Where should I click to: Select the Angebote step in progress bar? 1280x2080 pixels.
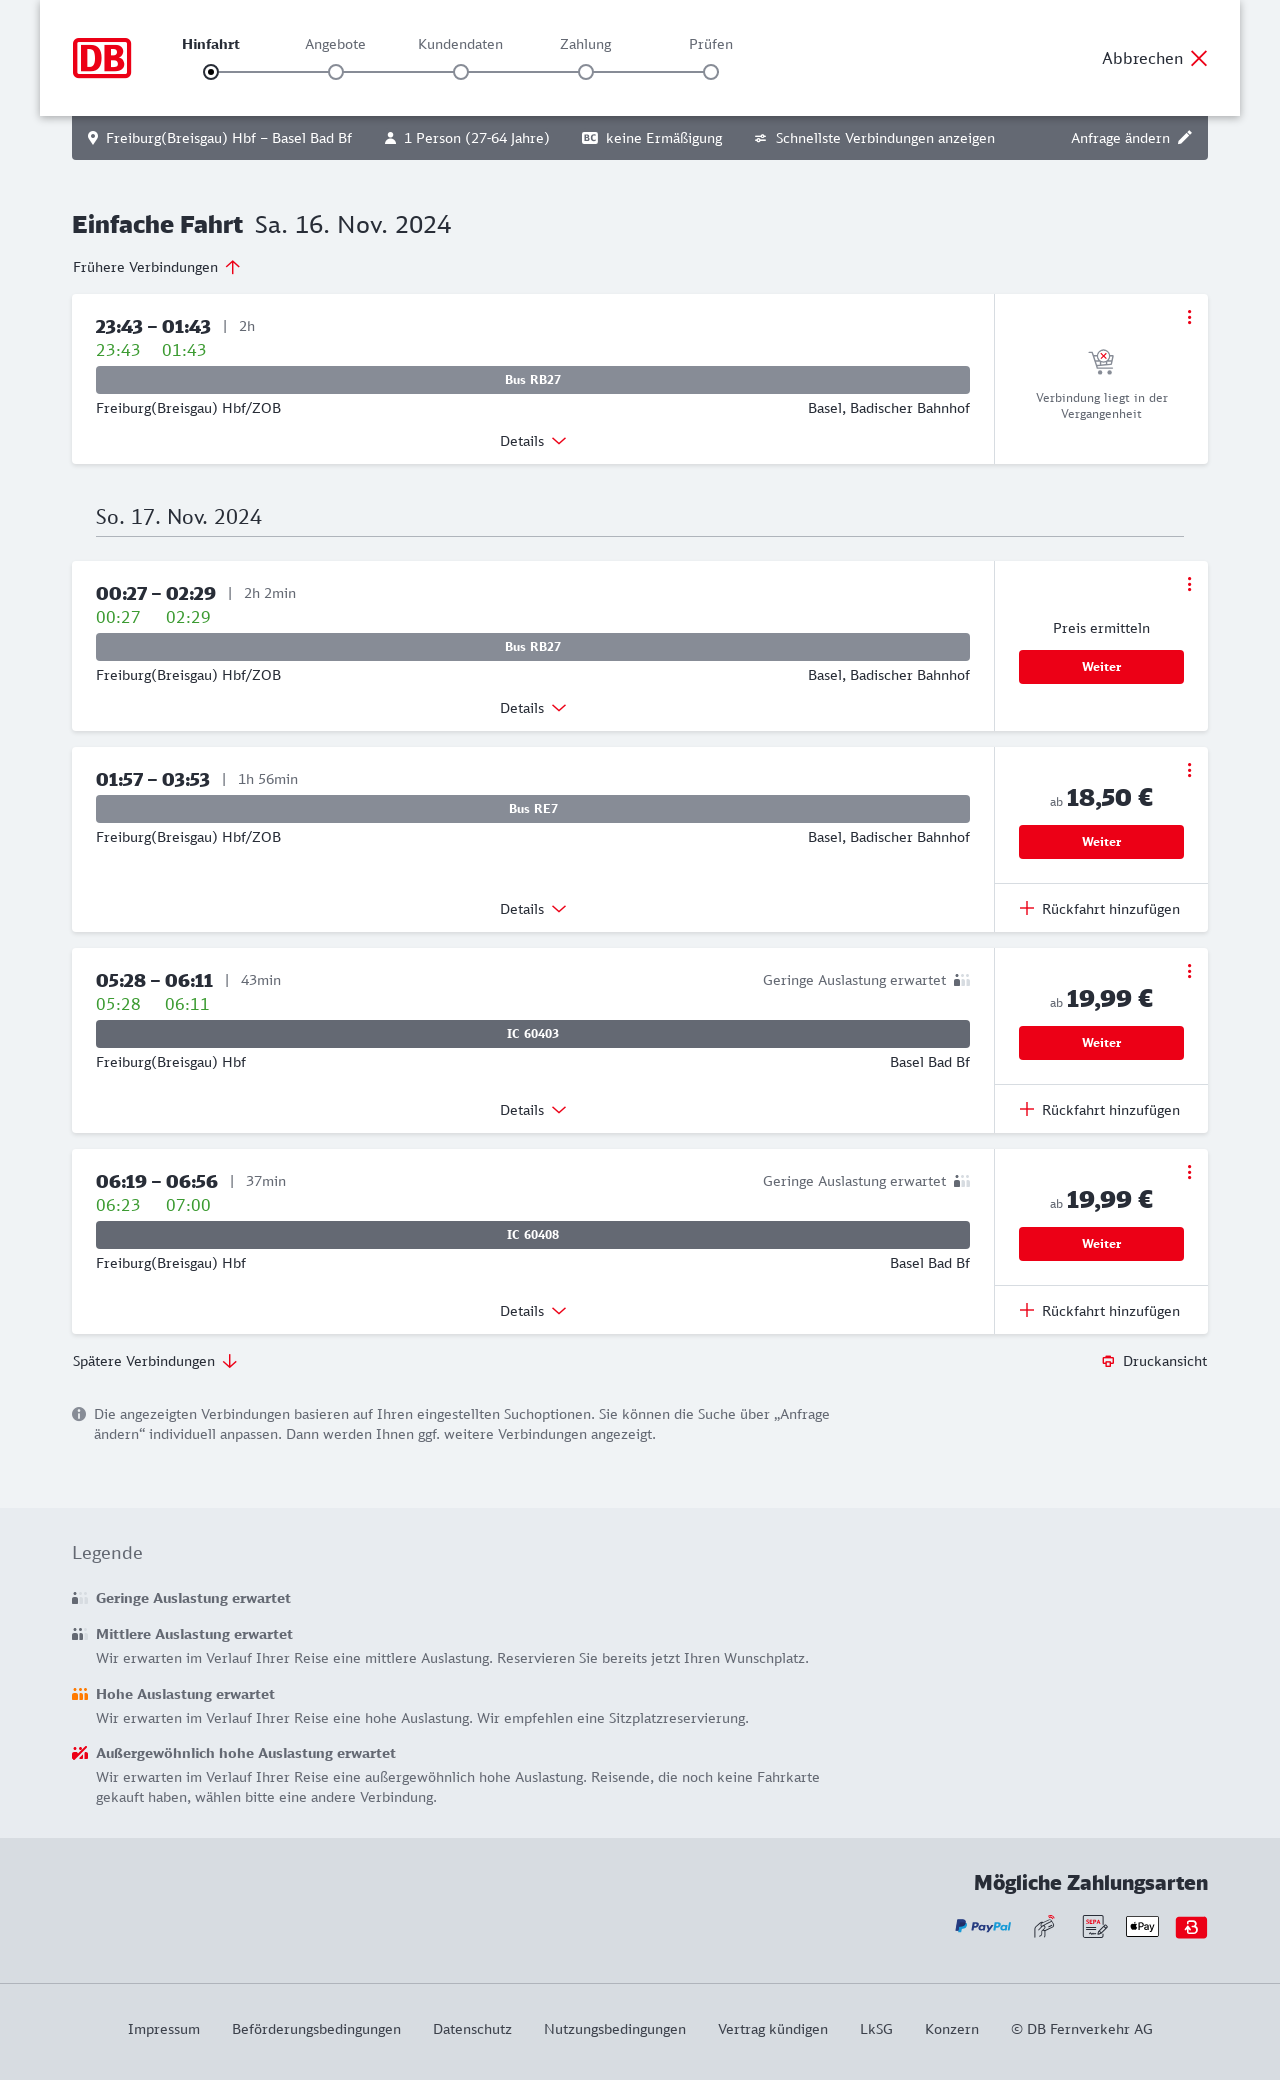(336, 72)
